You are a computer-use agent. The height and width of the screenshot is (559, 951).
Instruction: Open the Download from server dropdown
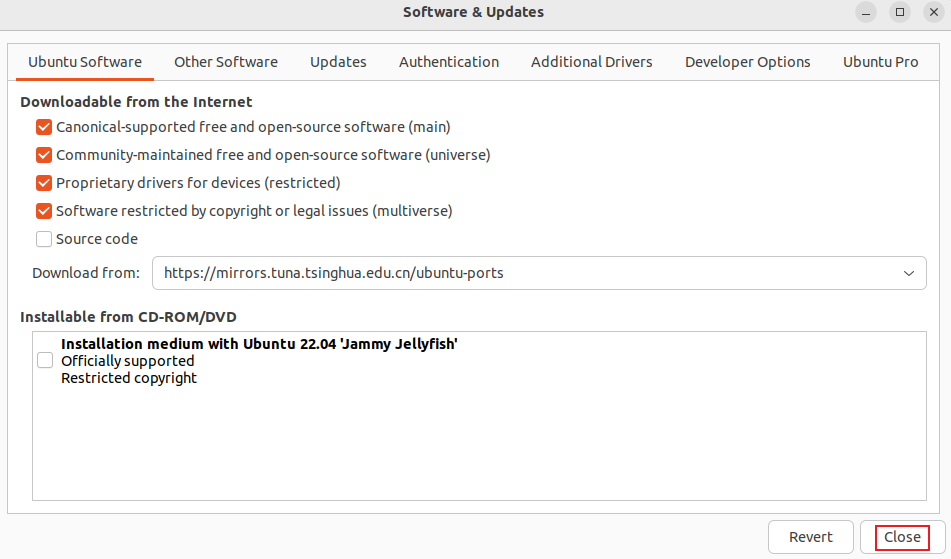(x=539, y=273)
